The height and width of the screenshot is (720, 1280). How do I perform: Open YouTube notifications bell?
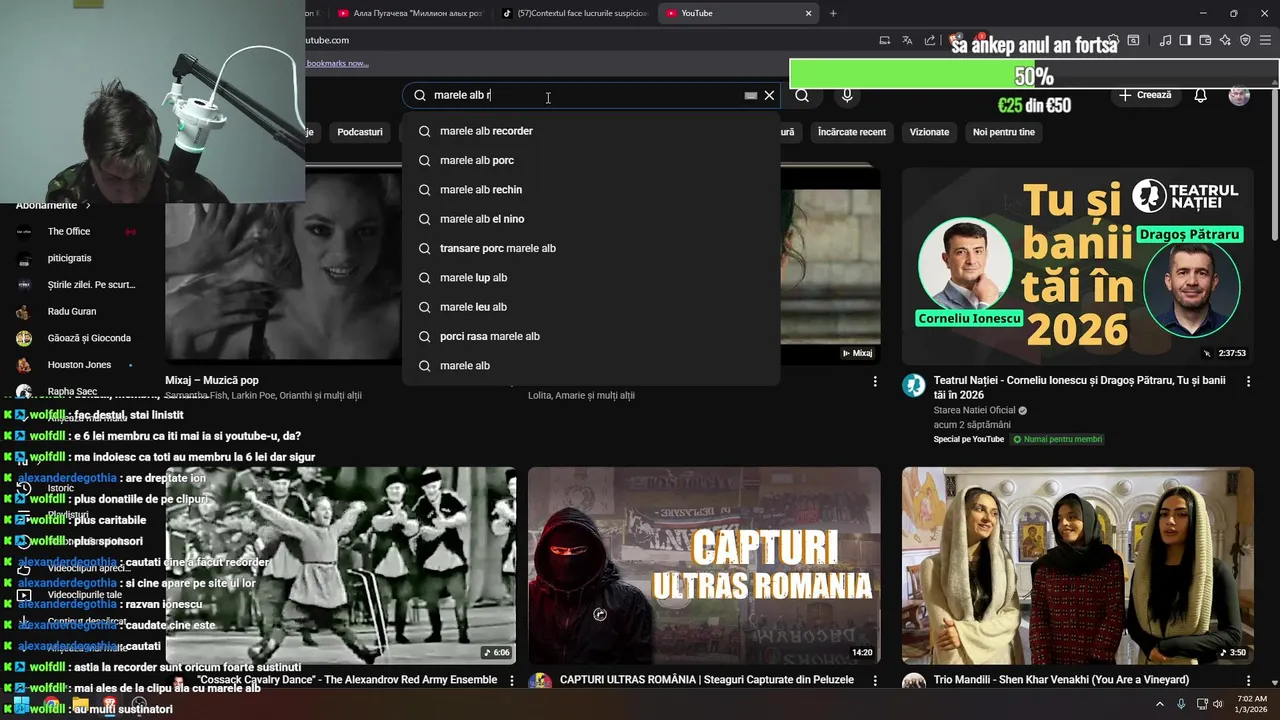(x=1200, y=95)
